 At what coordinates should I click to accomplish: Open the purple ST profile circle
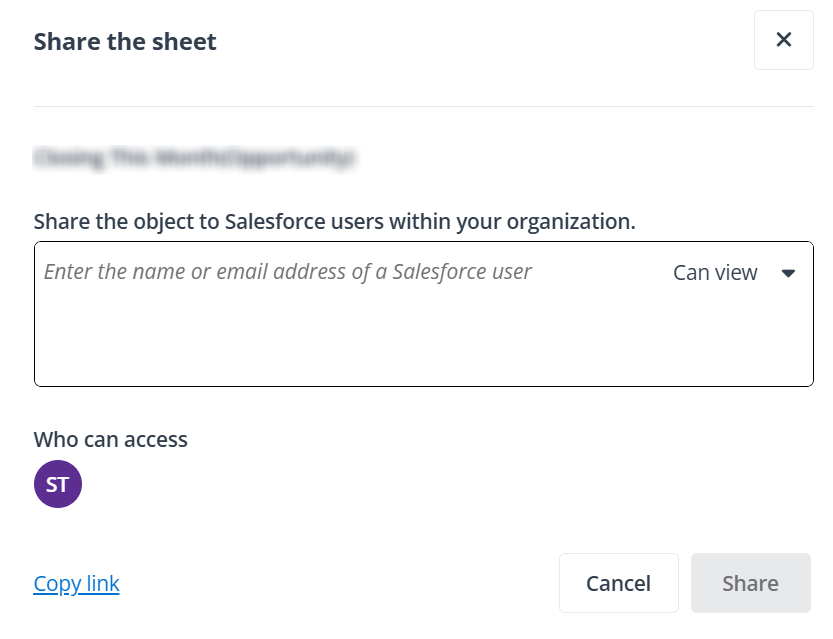[58, 483]
